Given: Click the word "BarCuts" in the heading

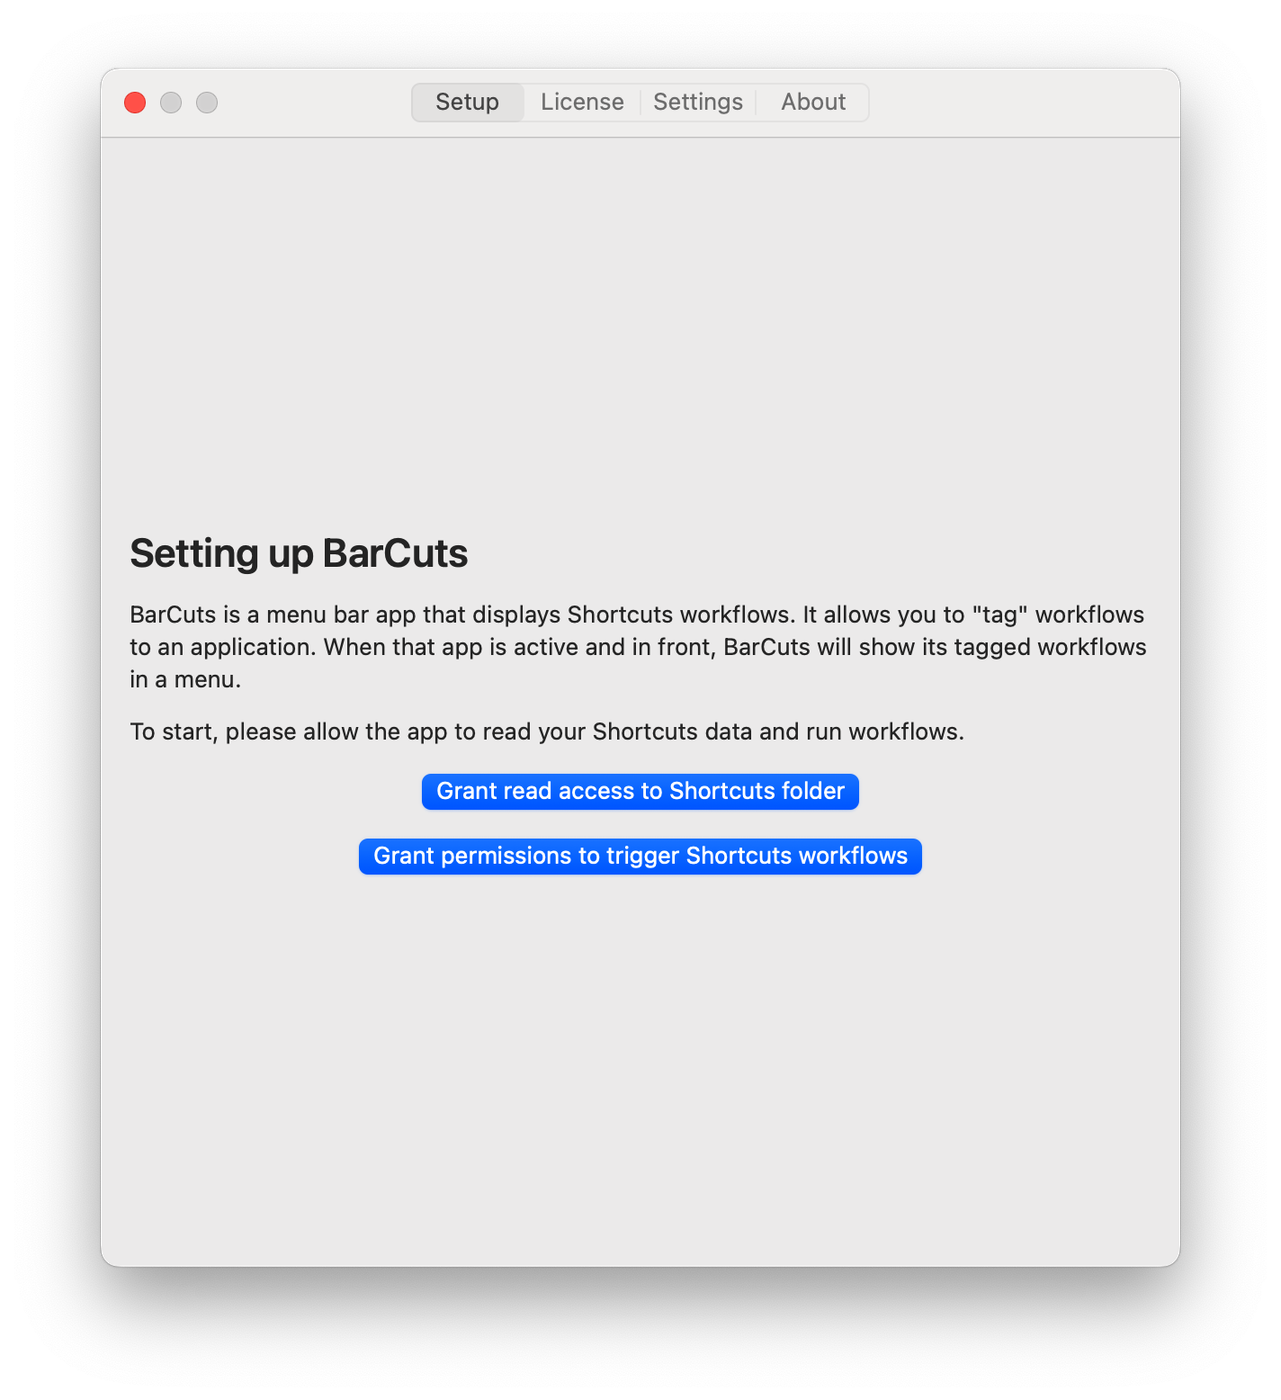Looking at the screenshot, I should tap(395, 553).
